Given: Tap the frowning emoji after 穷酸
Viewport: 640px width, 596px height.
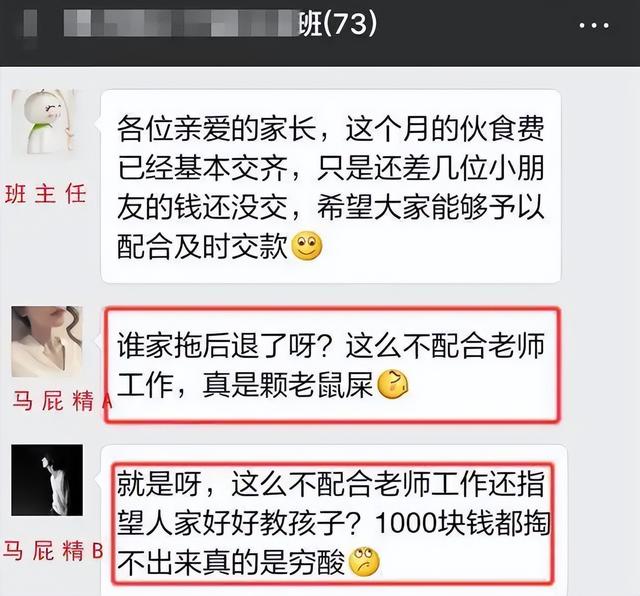Looking at the screenshot, I should click(x=364, y=562).
